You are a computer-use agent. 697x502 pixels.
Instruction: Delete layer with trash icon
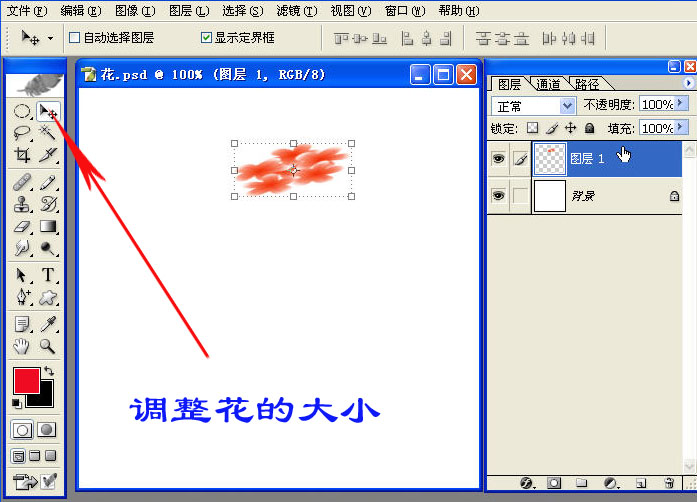[x=669, y=483]
